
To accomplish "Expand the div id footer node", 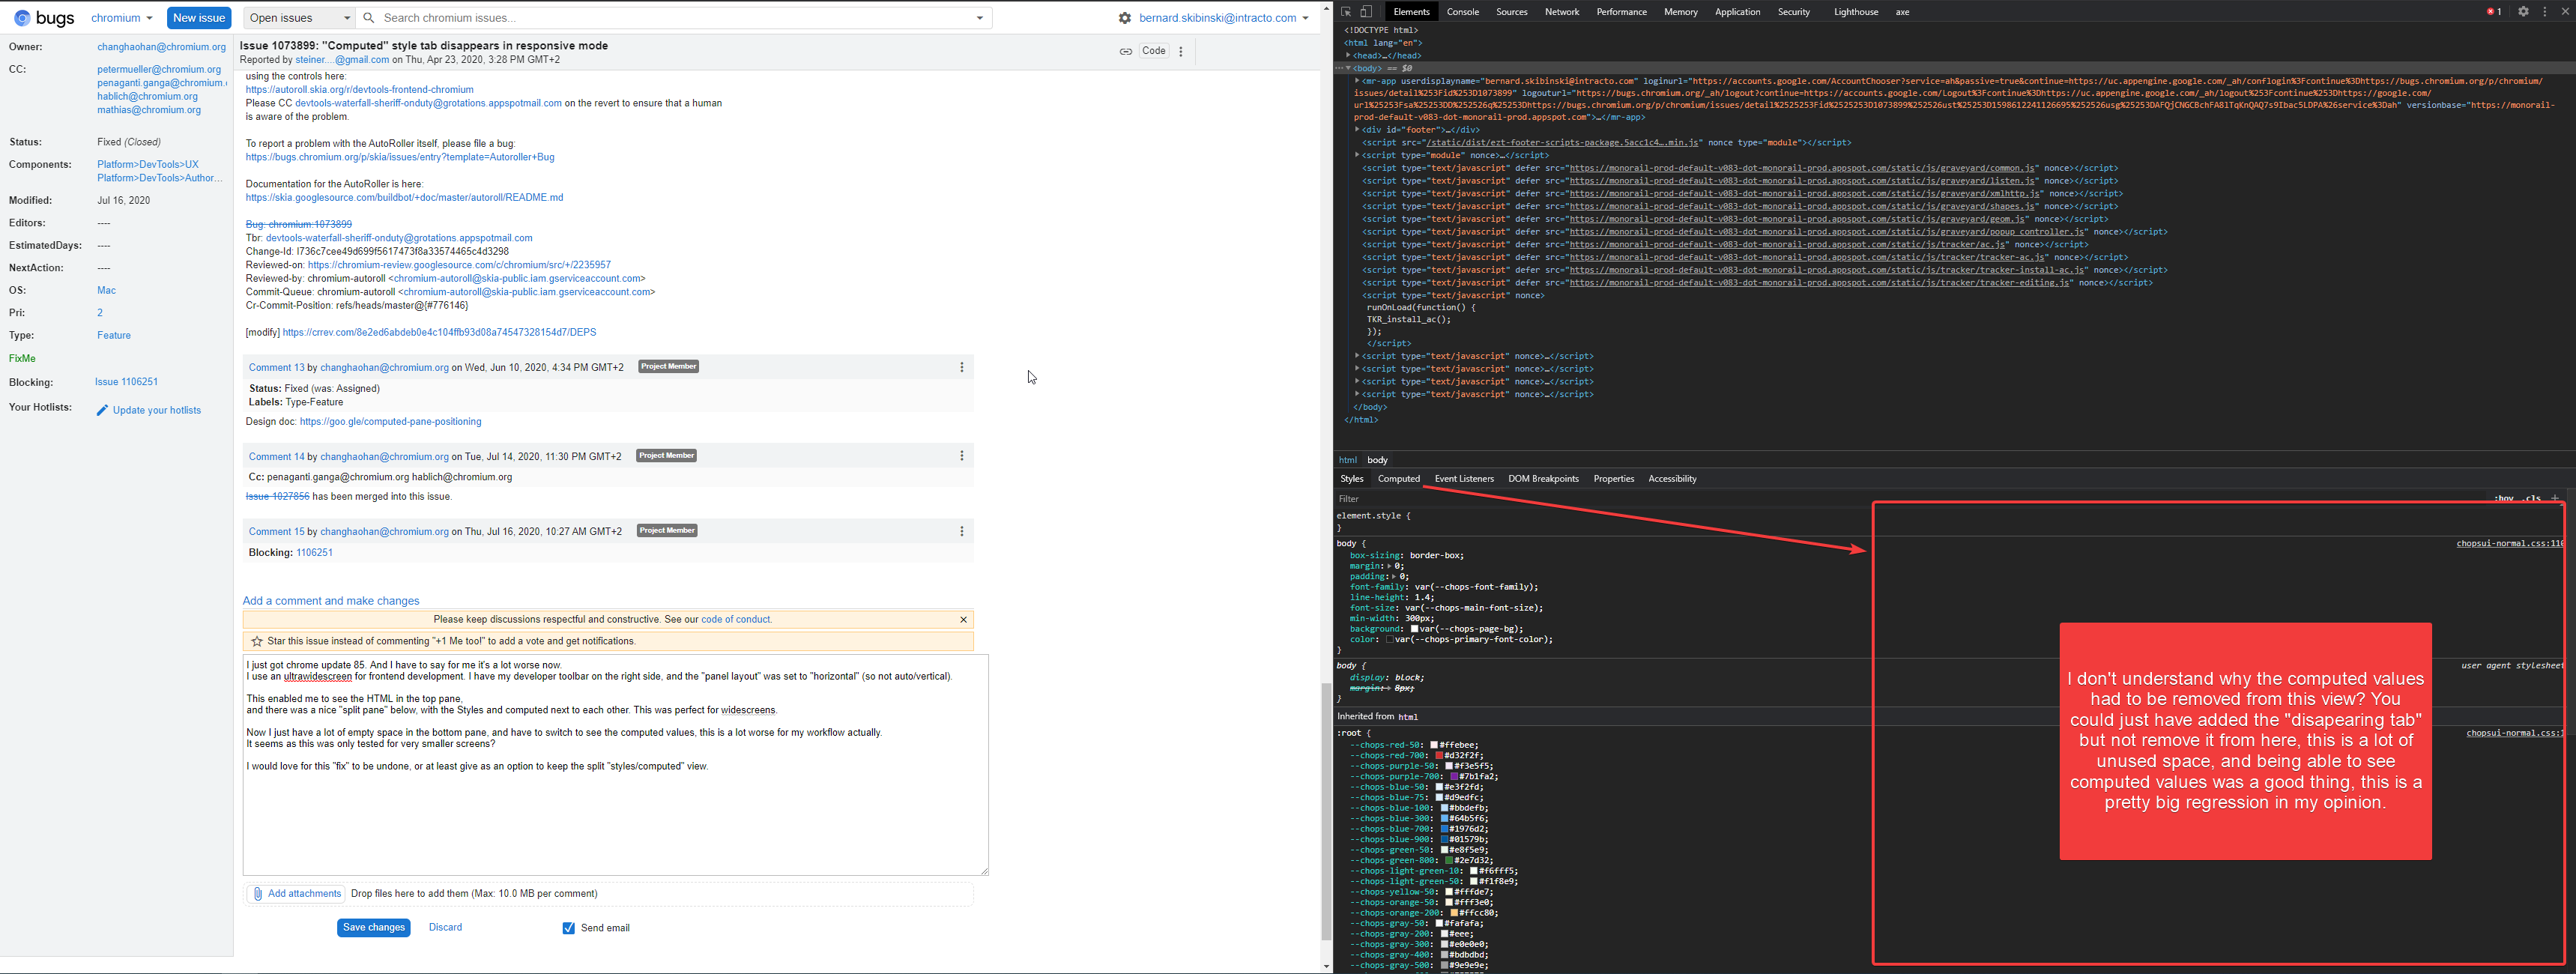I will coord(1357,130).
